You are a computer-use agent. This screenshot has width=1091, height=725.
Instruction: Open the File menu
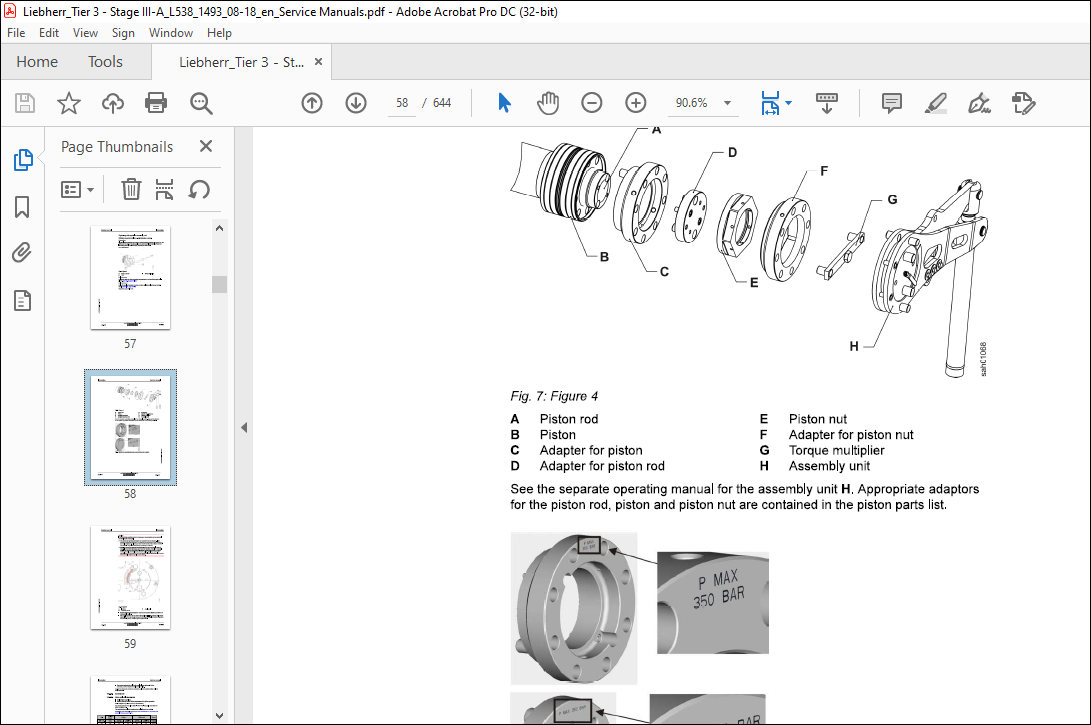(x=16, y=33)
